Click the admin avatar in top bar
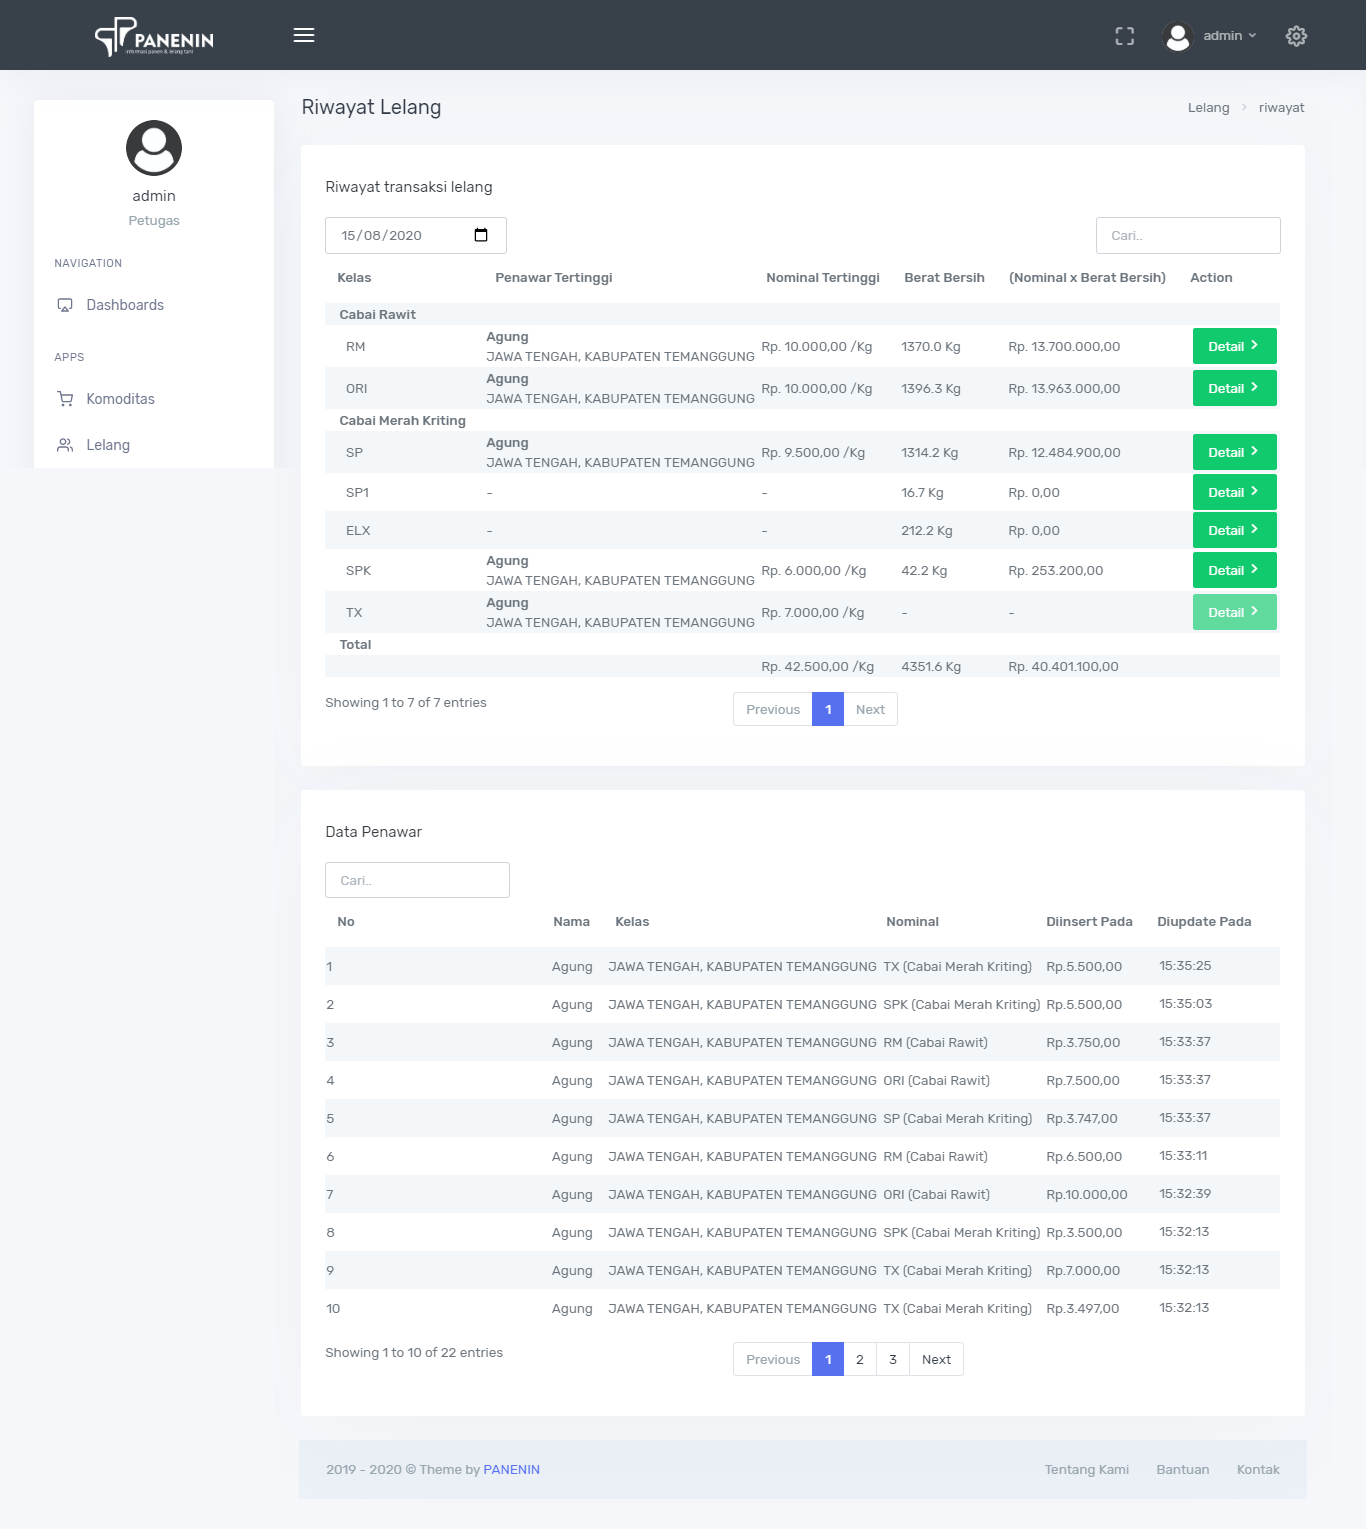Screen dimensions: 1366x1529 coord(1178,36)
